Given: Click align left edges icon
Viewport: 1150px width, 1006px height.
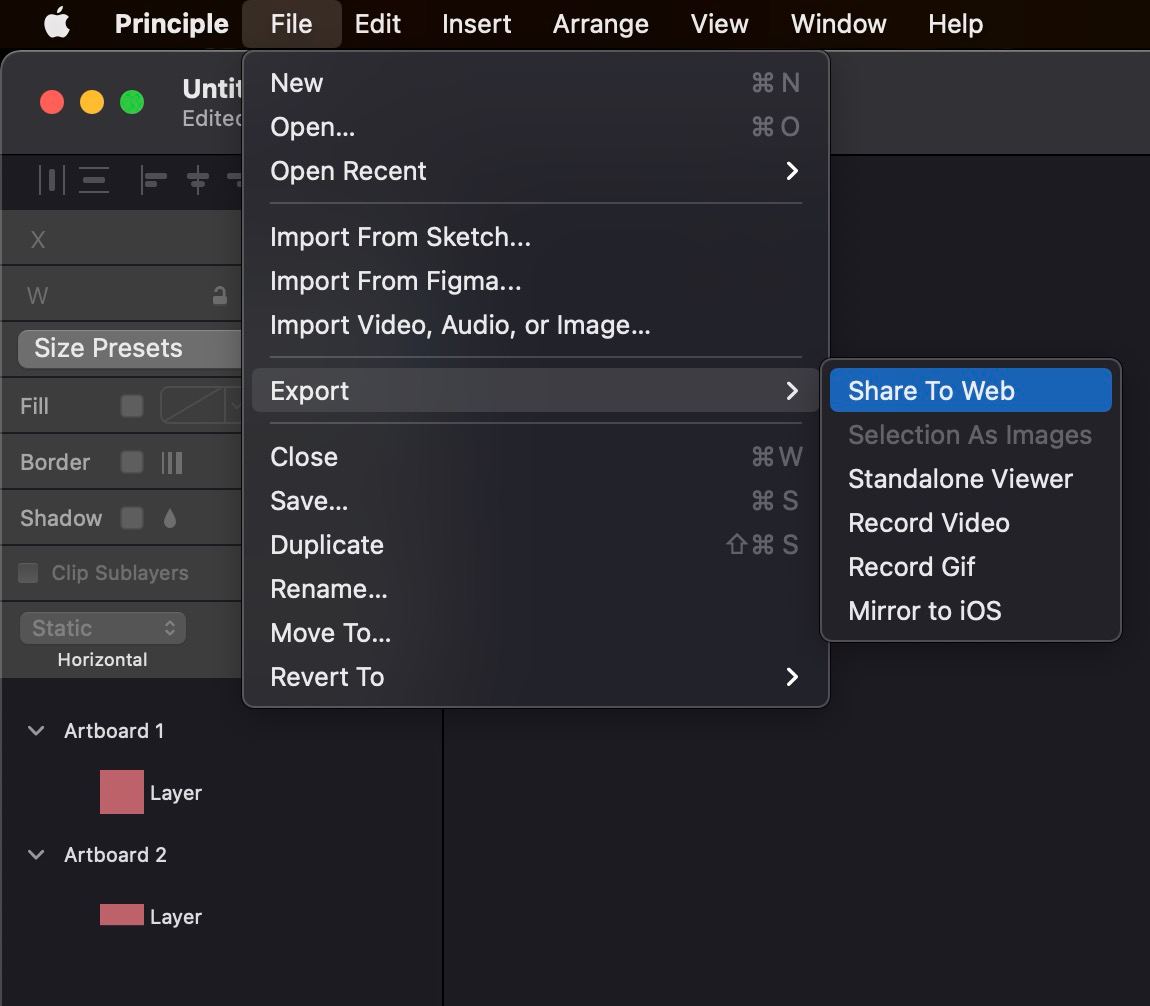Looking at the screenshot, I should [x=153, y=180].
